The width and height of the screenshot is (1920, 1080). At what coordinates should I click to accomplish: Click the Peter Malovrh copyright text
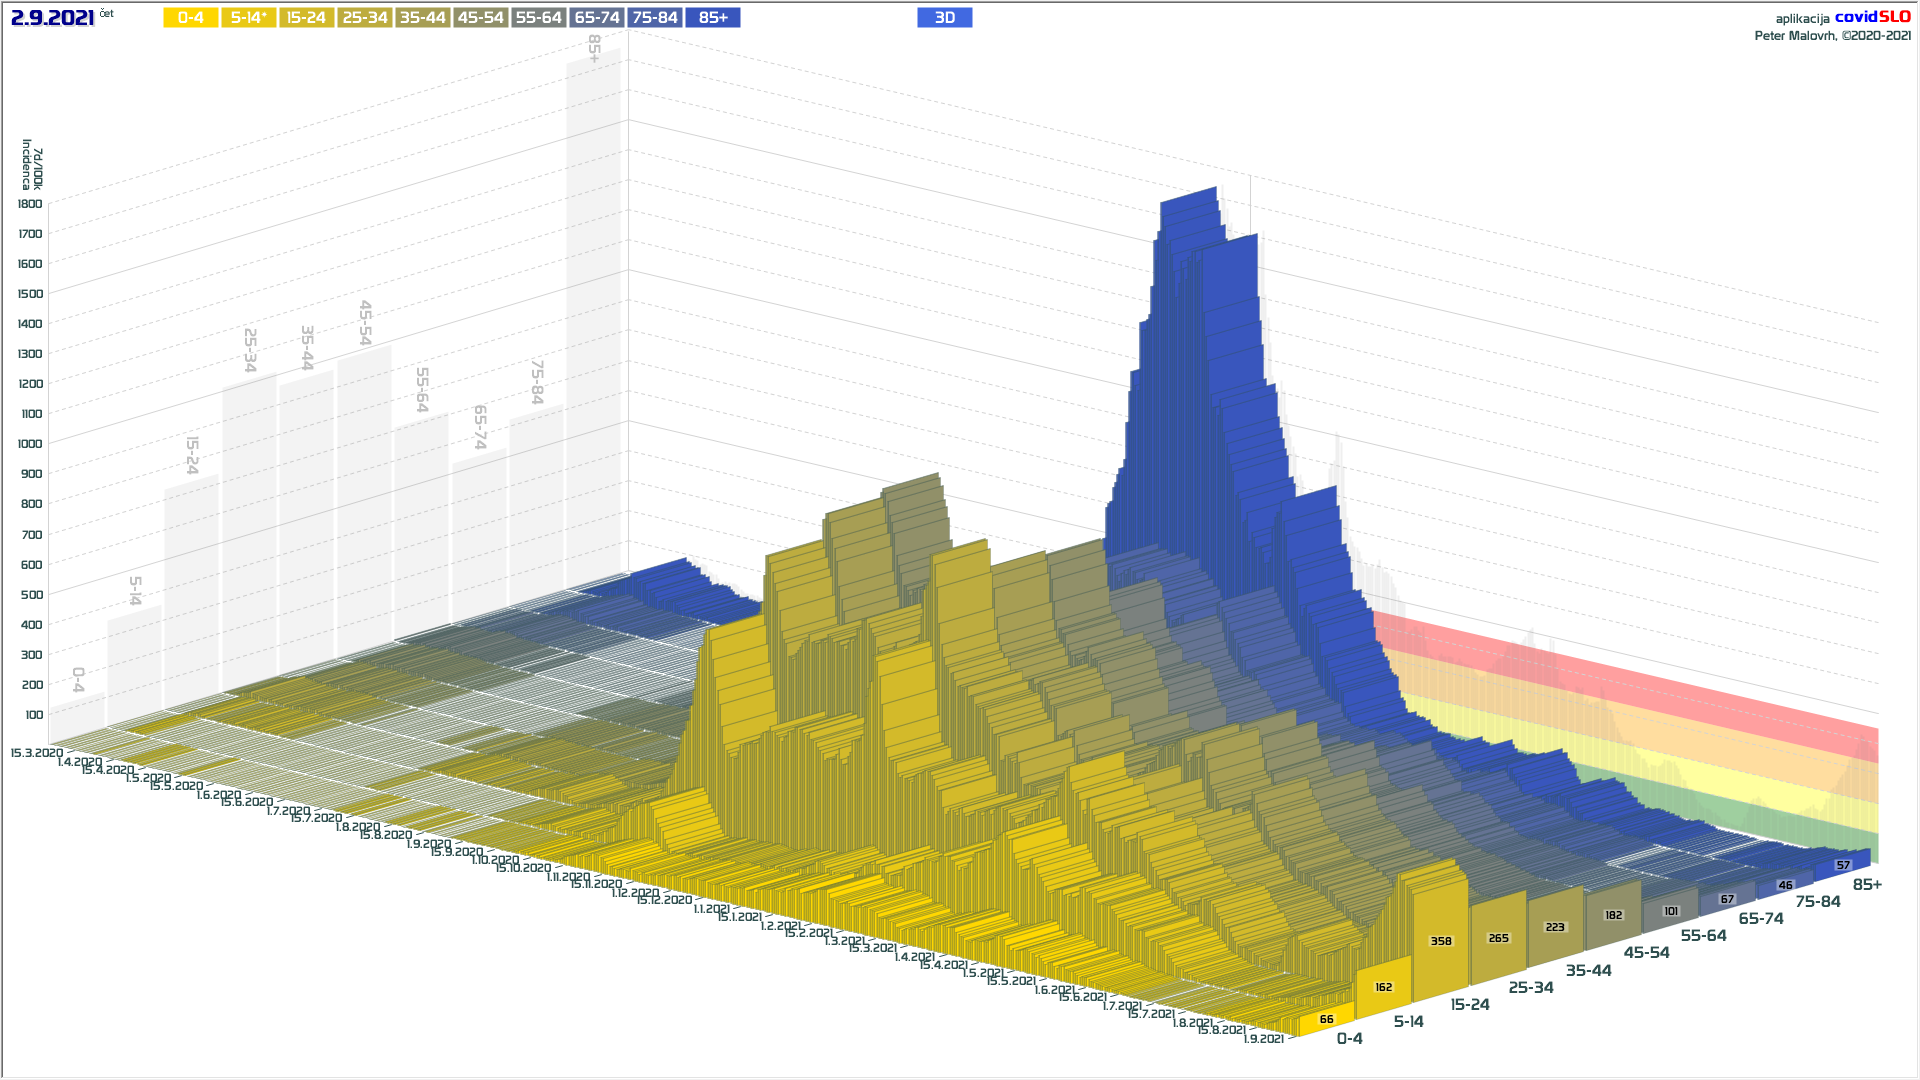click(x=1832, y=36)
